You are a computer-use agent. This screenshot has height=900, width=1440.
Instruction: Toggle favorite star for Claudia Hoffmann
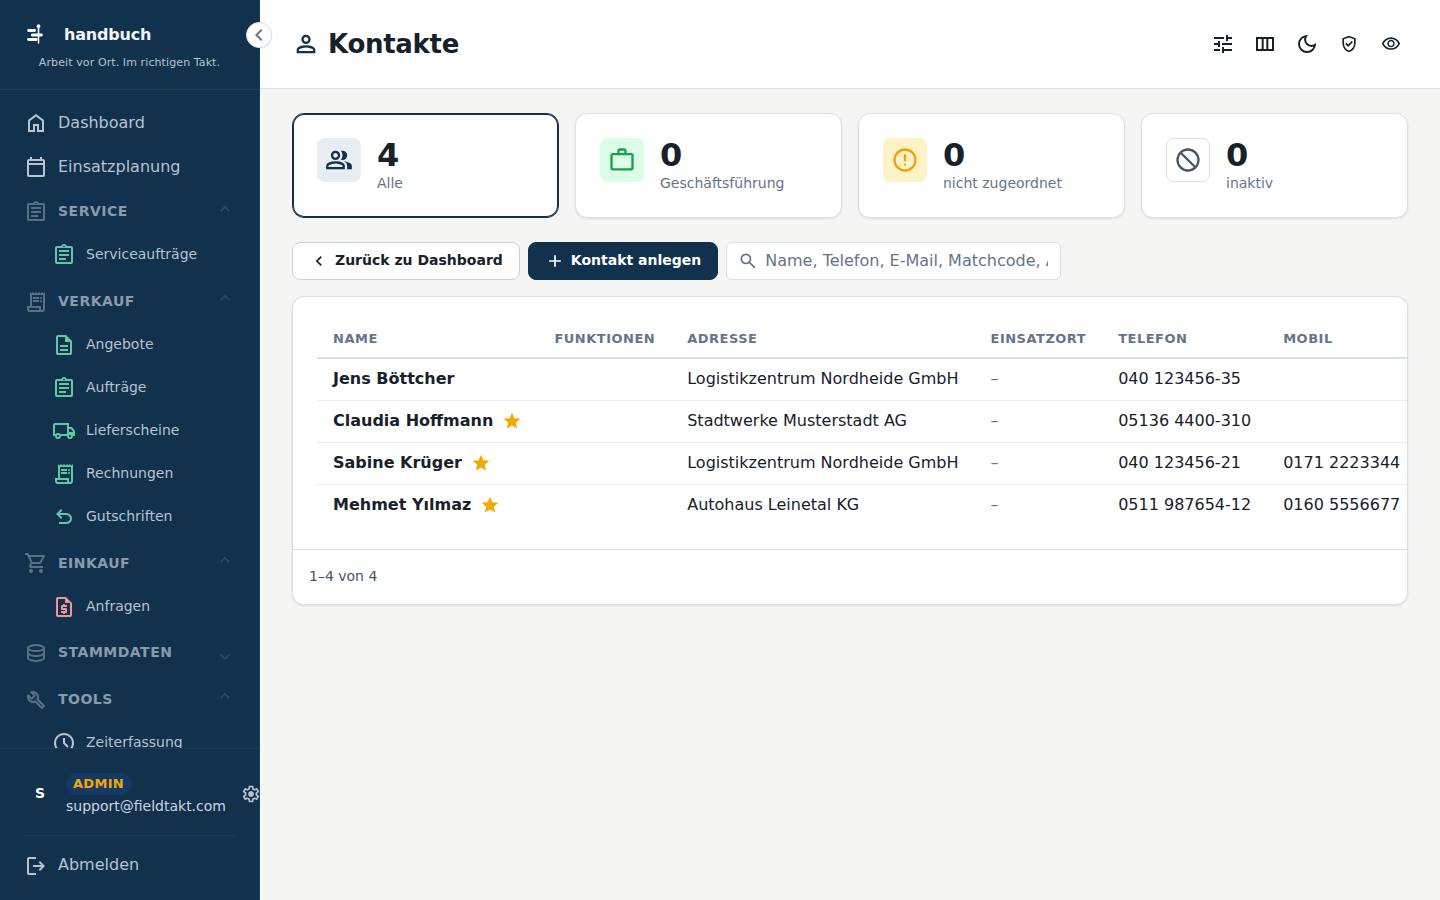pos(512,421)
